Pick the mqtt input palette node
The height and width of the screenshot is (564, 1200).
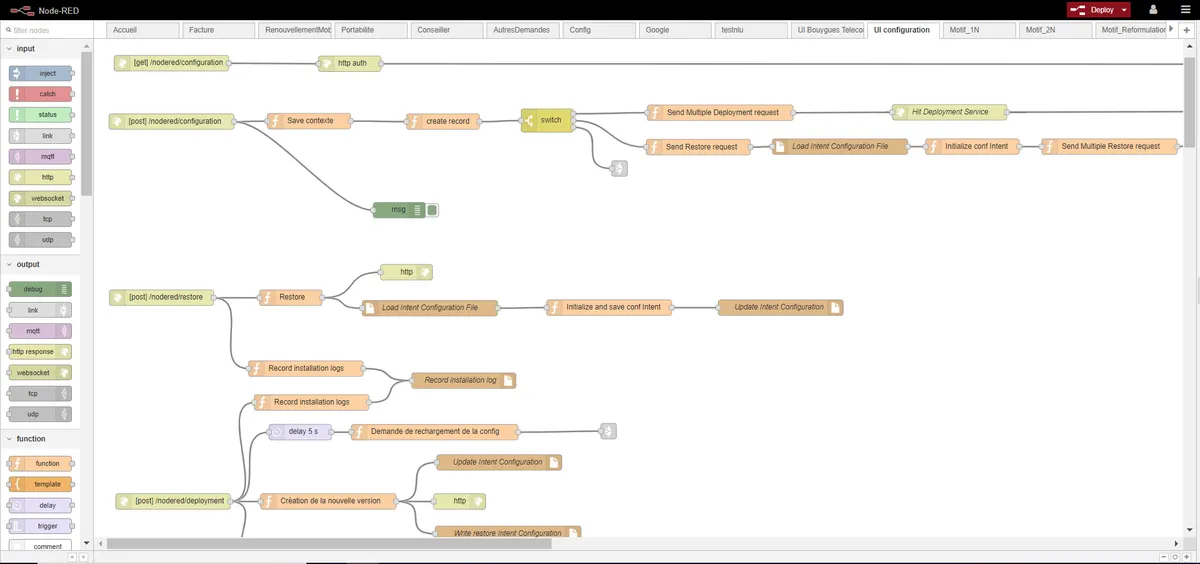tap(41, 156)
